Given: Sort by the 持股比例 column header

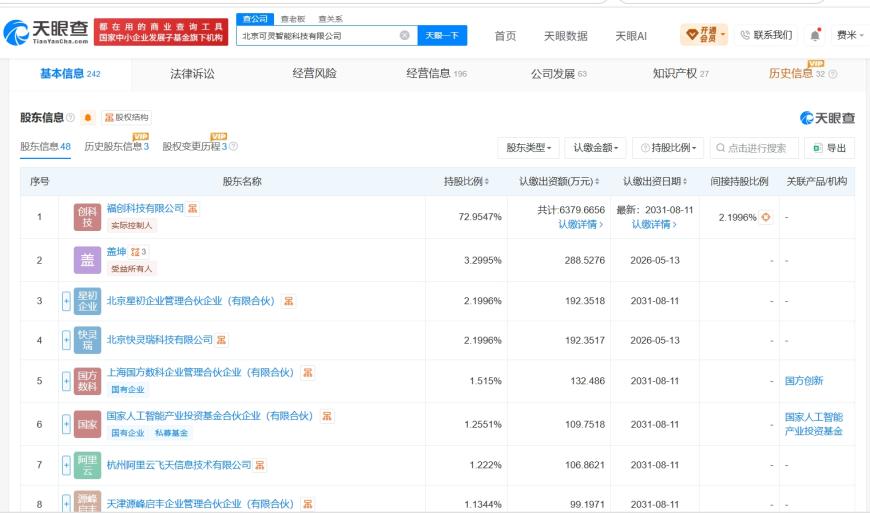Looking at the screenshot, I should [466, 181].
